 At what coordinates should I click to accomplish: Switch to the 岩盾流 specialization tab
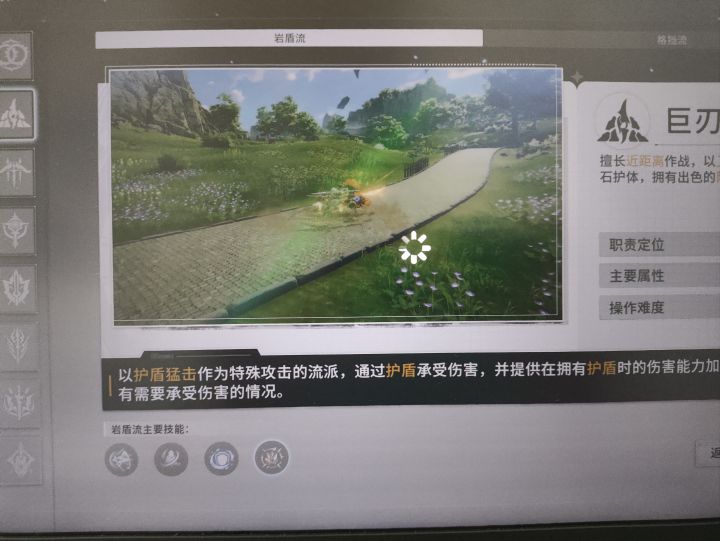289,39
